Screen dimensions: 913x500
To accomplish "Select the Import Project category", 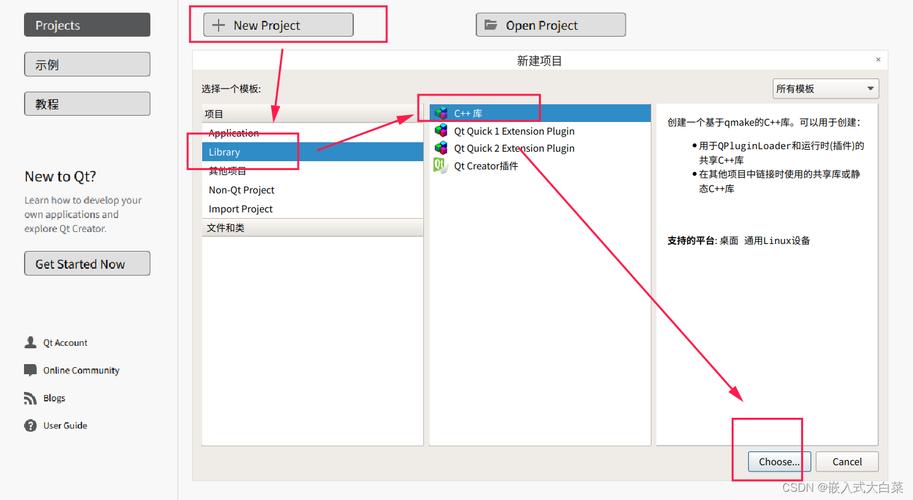I will click(312, 209).
